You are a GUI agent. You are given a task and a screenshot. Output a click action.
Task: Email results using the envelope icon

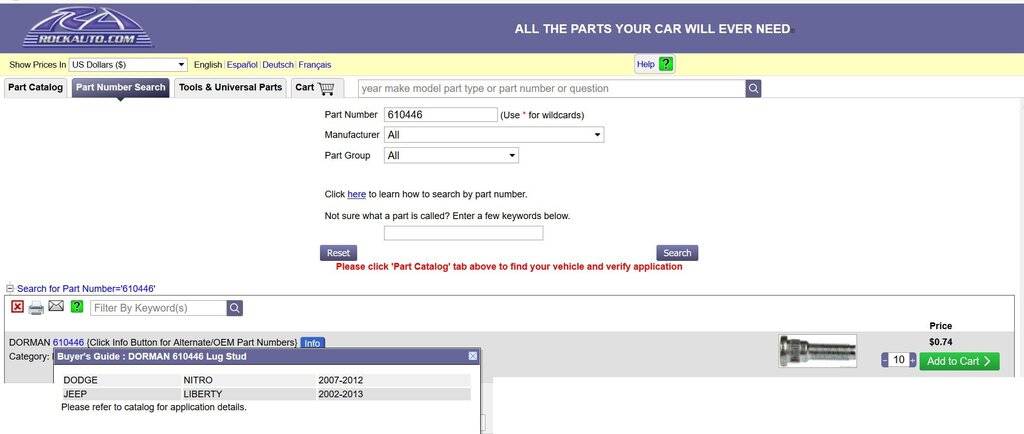[56, 307]
